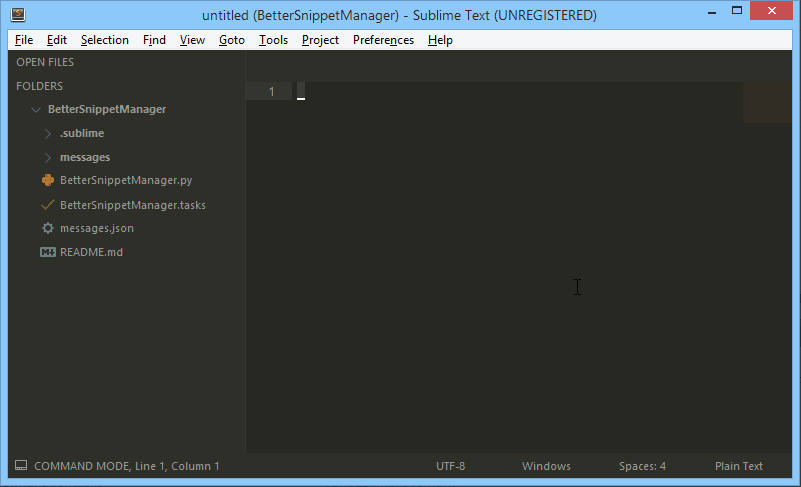801x487 pixels.
Task: Open the Project menu
Action: [320, 40]
